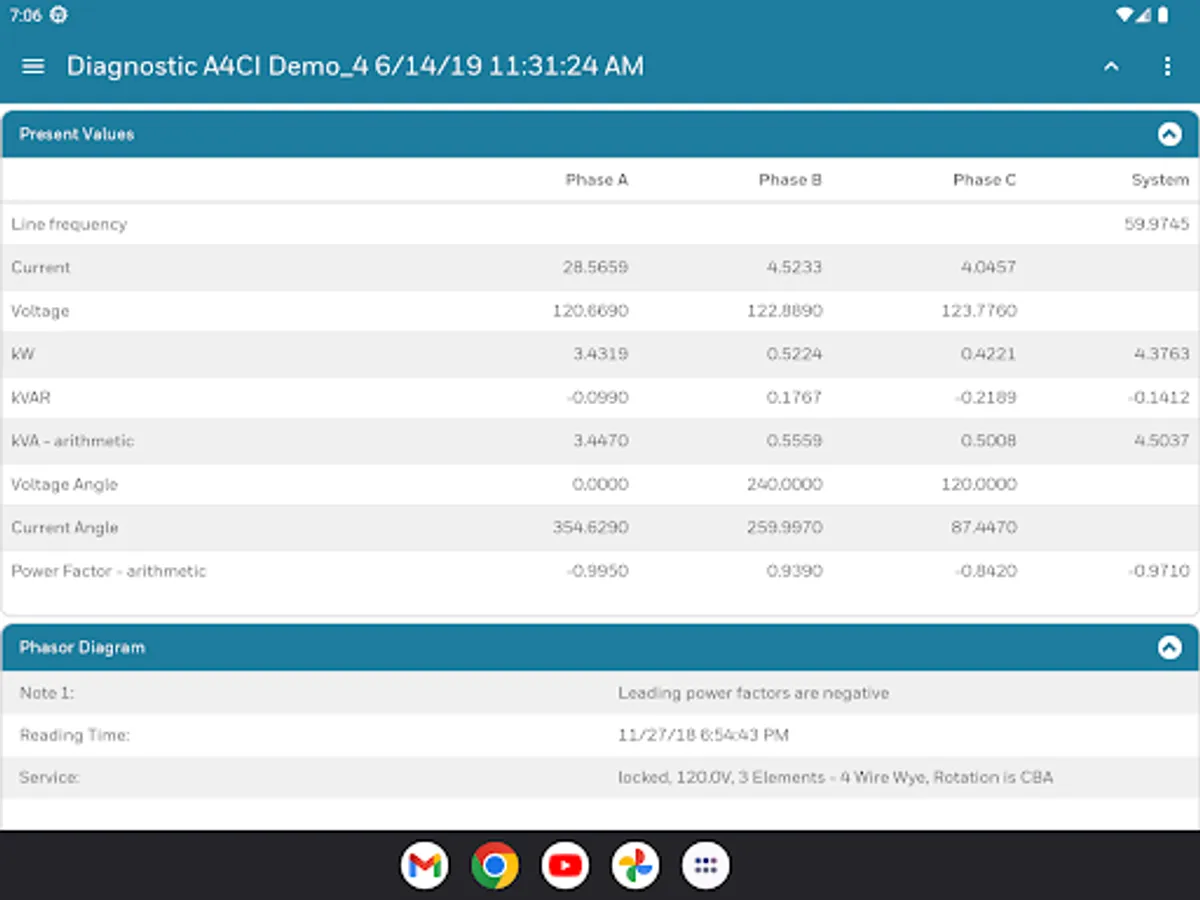
Task: Select system kVAR value -0.1412
Action: point(1159,398)
